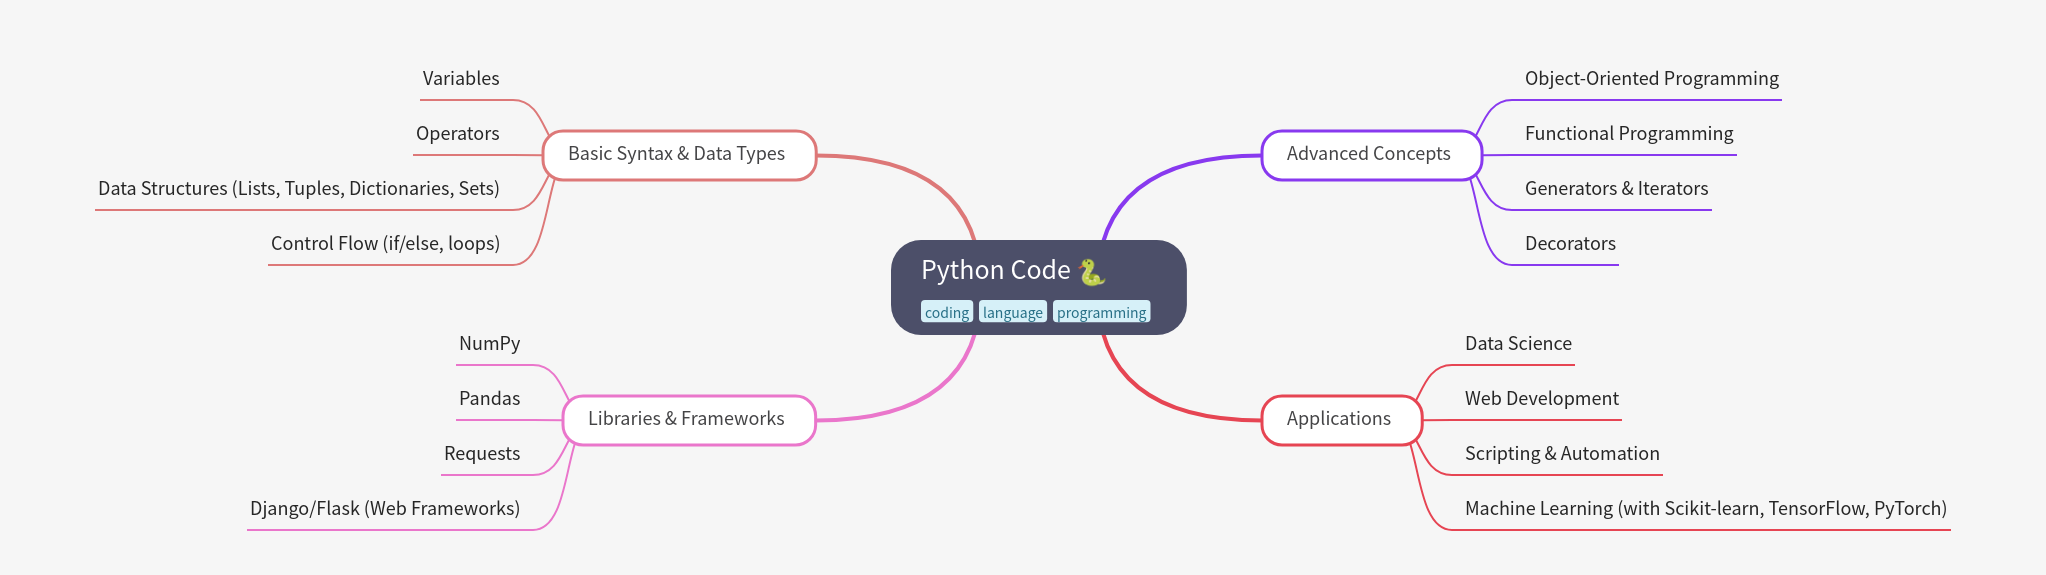The height and width of the screenshot is (575, 2046).
Task: Click the Operators leaf
Action: pyautogui.click(x=457, y=133)
